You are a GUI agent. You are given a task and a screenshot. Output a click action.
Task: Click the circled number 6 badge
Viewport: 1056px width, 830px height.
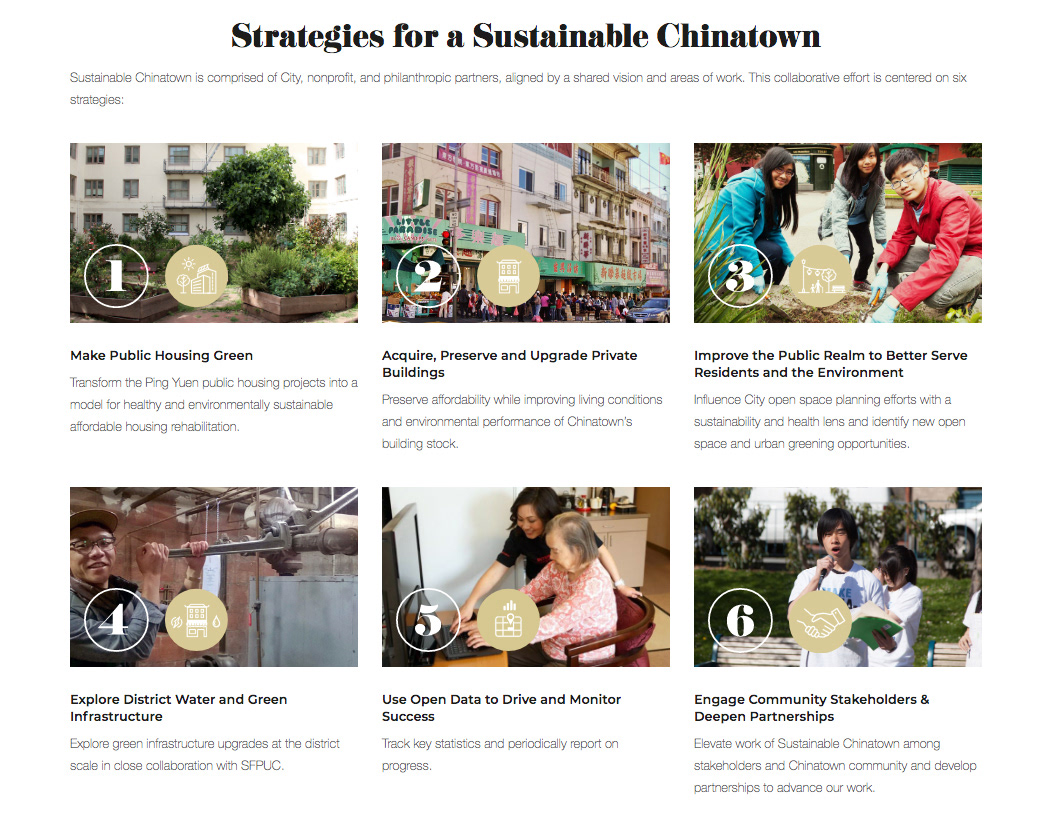pos(739,620)
